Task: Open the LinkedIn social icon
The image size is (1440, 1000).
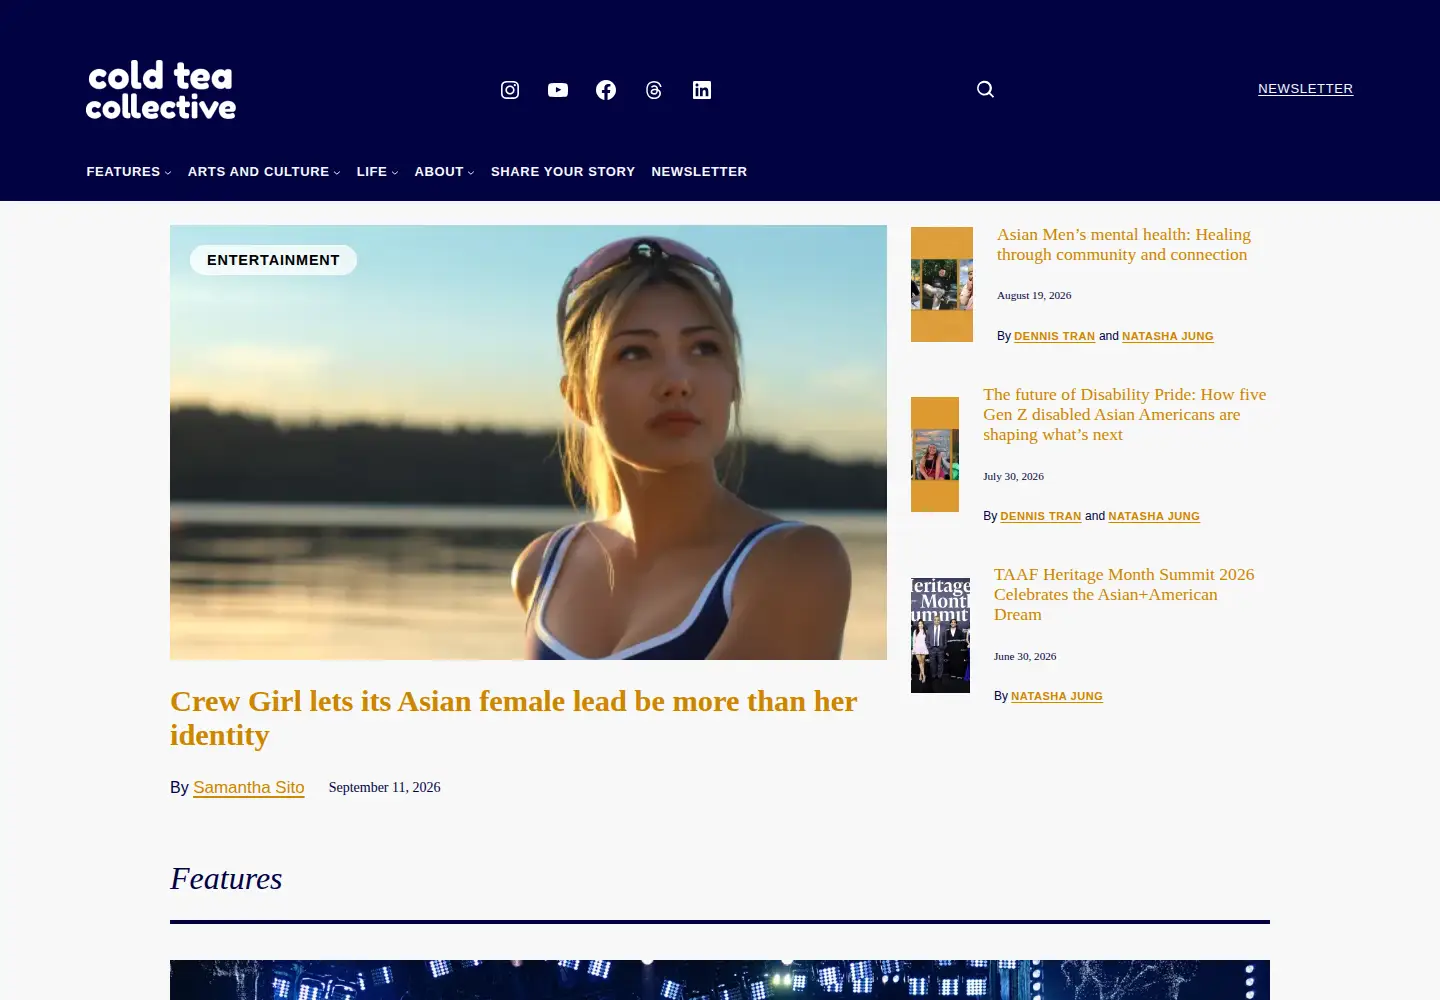Action: pyautogui.click(x=702, y=90)
